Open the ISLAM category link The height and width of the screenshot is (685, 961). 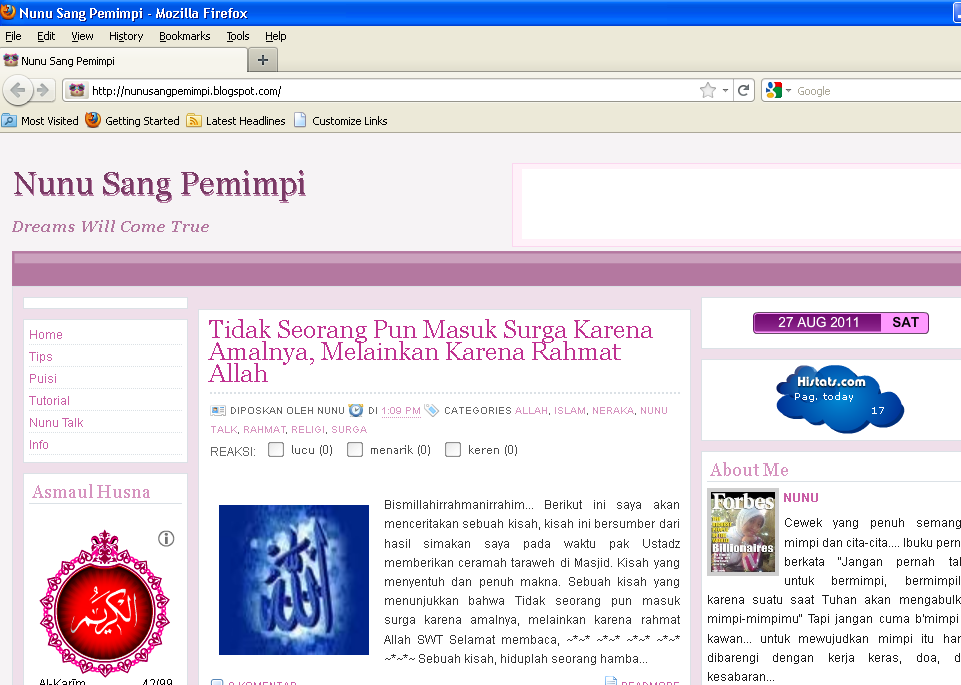tap(570, 411)
